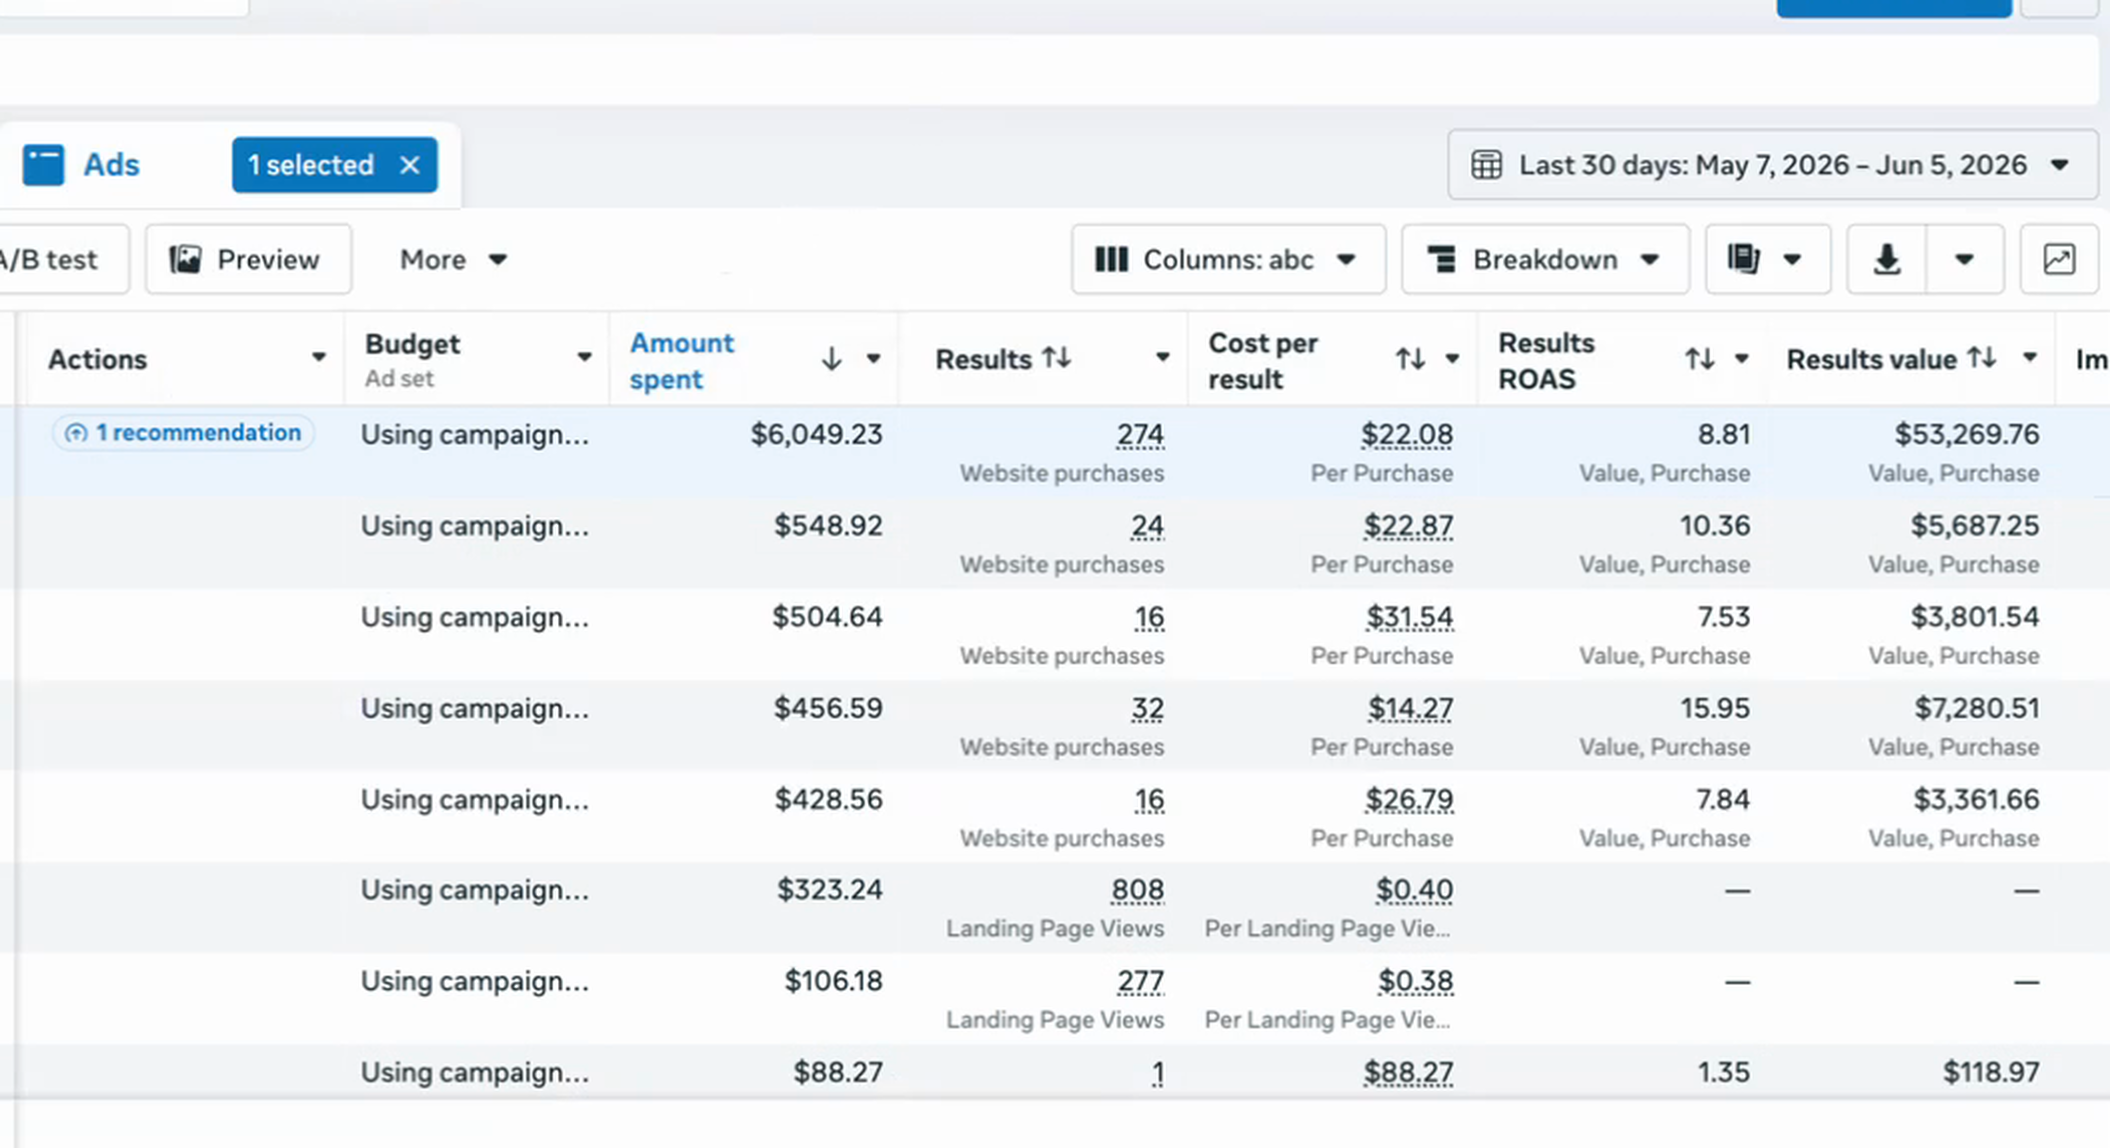The image size is (2110, 1148).
Task: Click the $26.79 cost per purchase
Action: (1408, 800)
